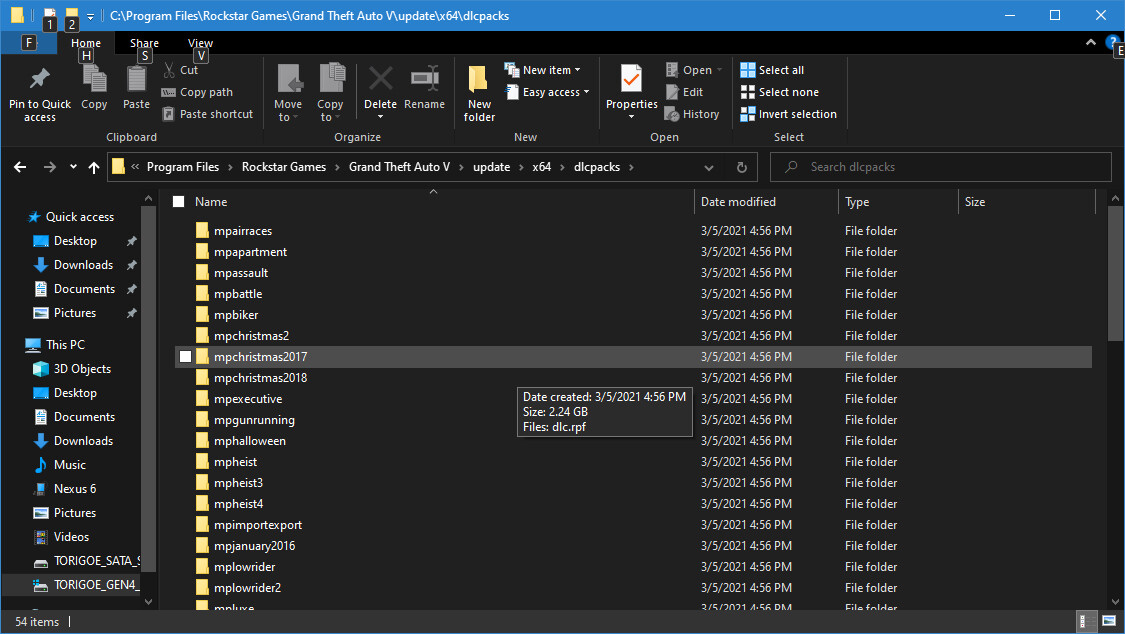Click Select none in the ribbon
The height and width of the screenshot is (634, 1125).
(779, 92)
